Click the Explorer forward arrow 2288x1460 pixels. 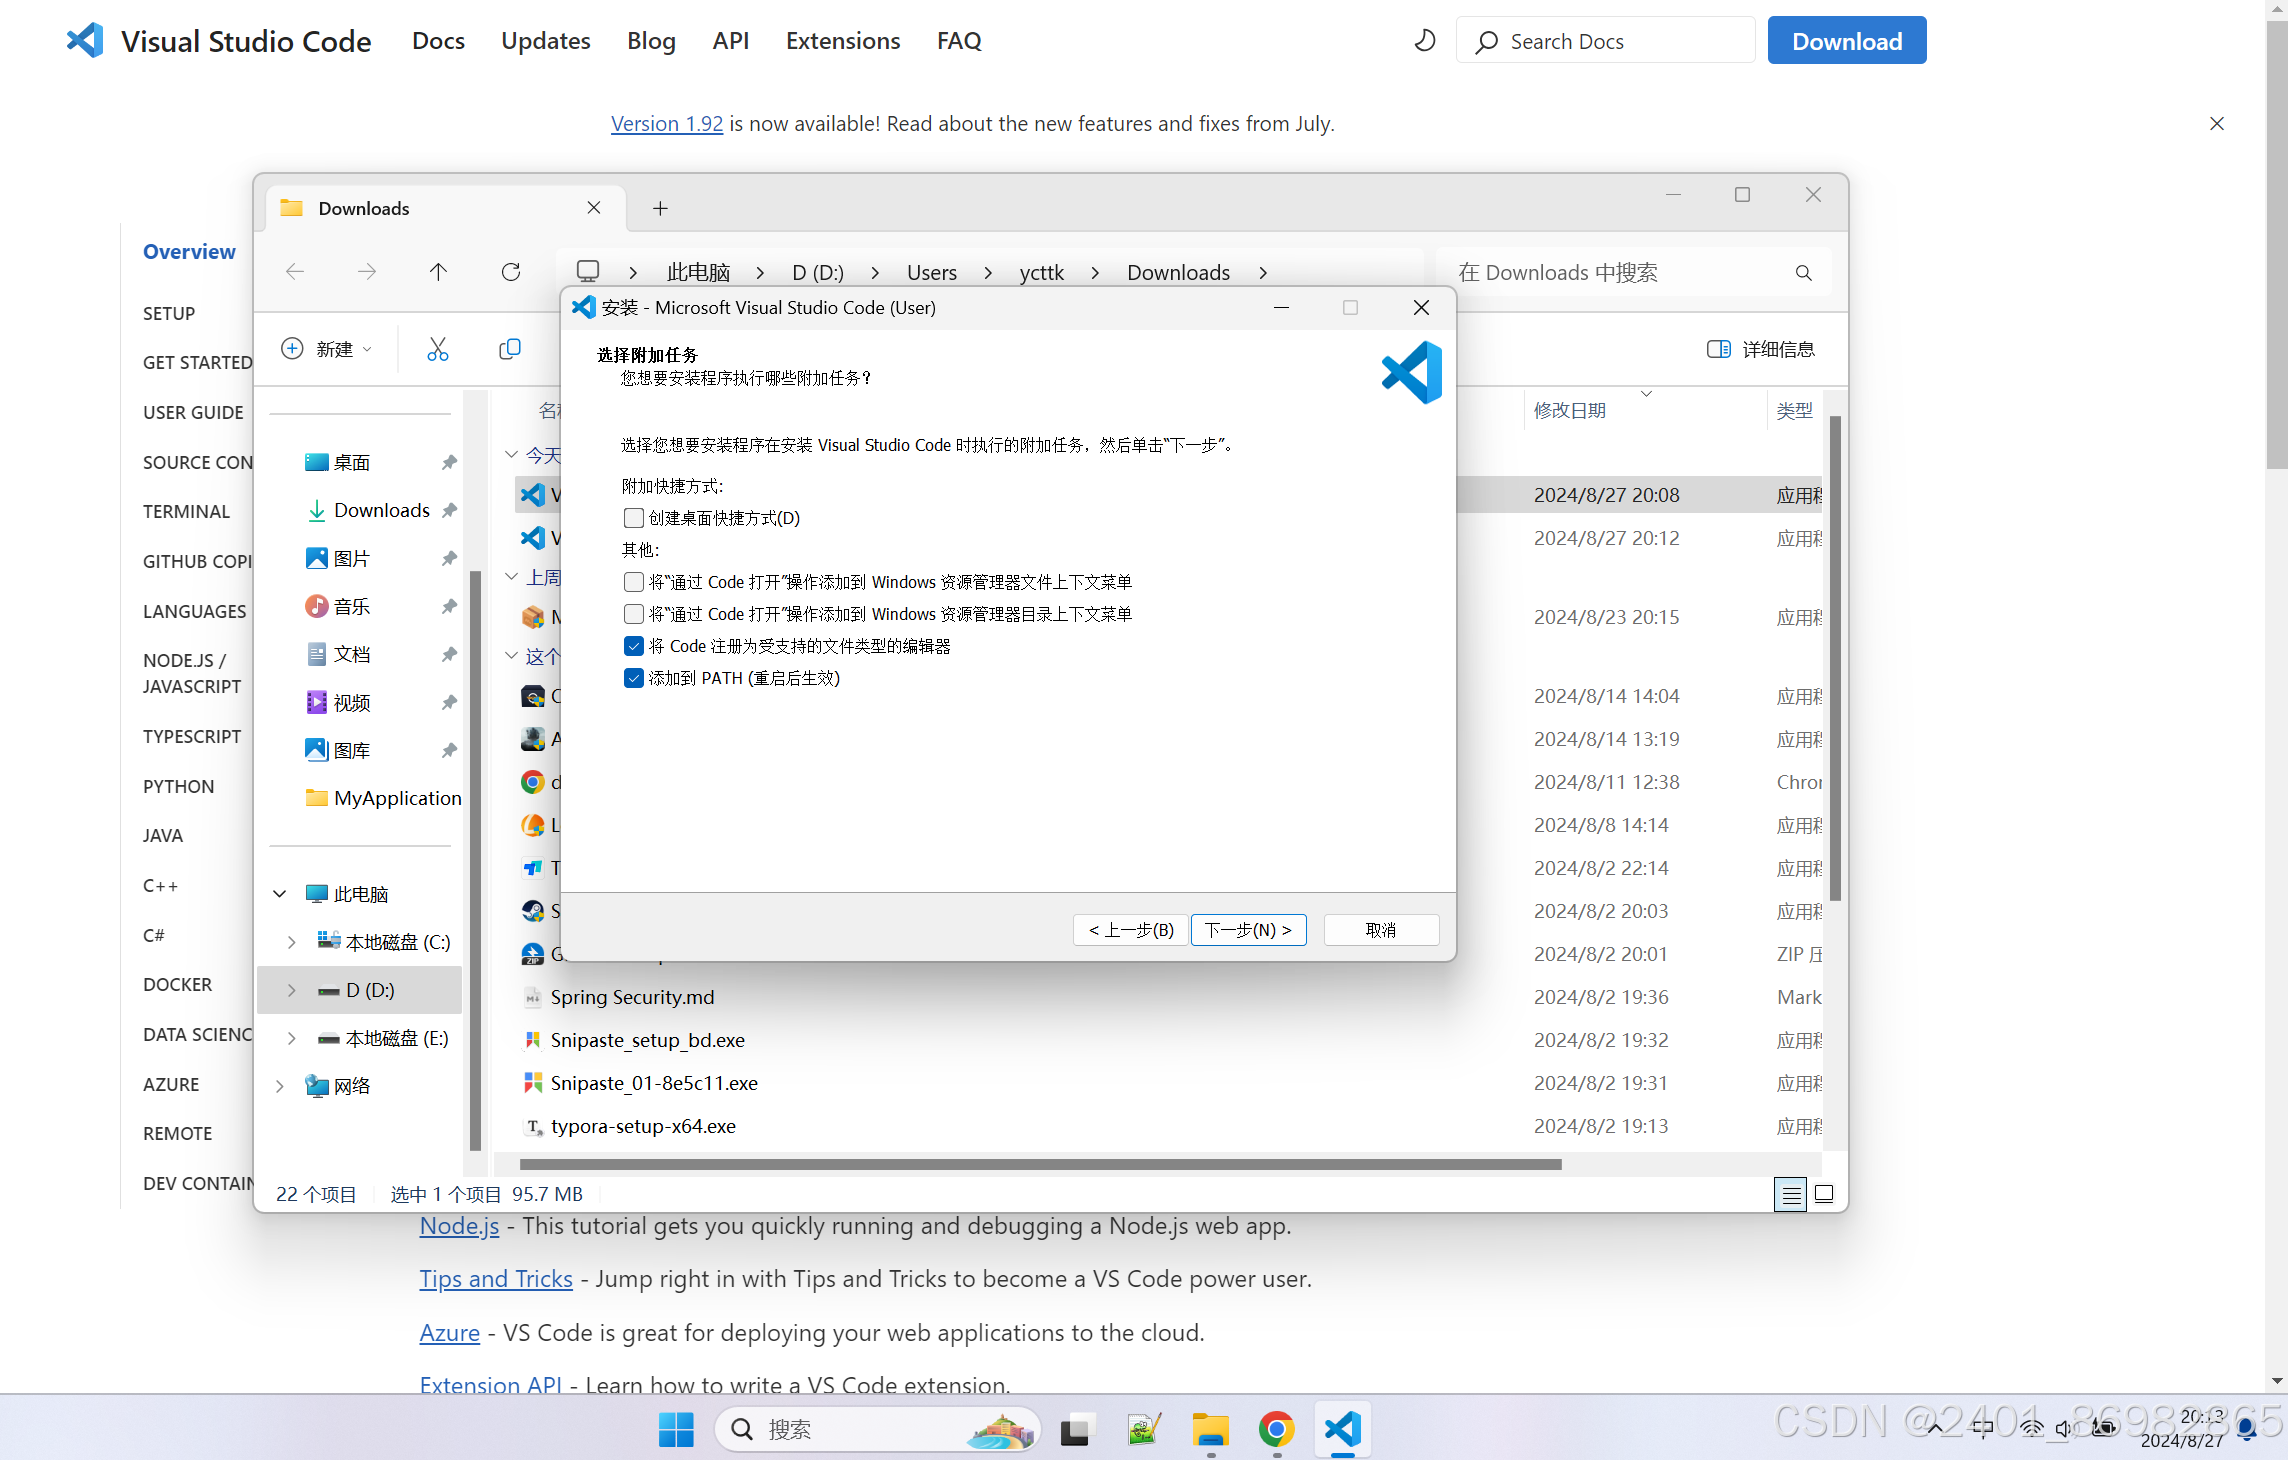pyautogui.click(x=367, y=272)
